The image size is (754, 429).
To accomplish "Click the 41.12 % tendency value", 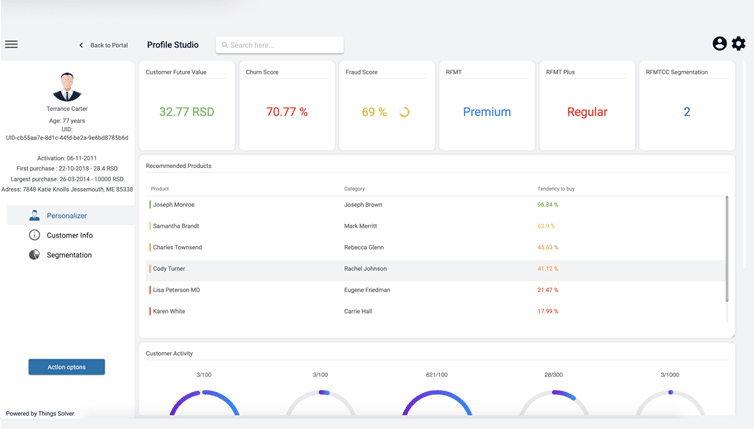I will coord(548,269).
